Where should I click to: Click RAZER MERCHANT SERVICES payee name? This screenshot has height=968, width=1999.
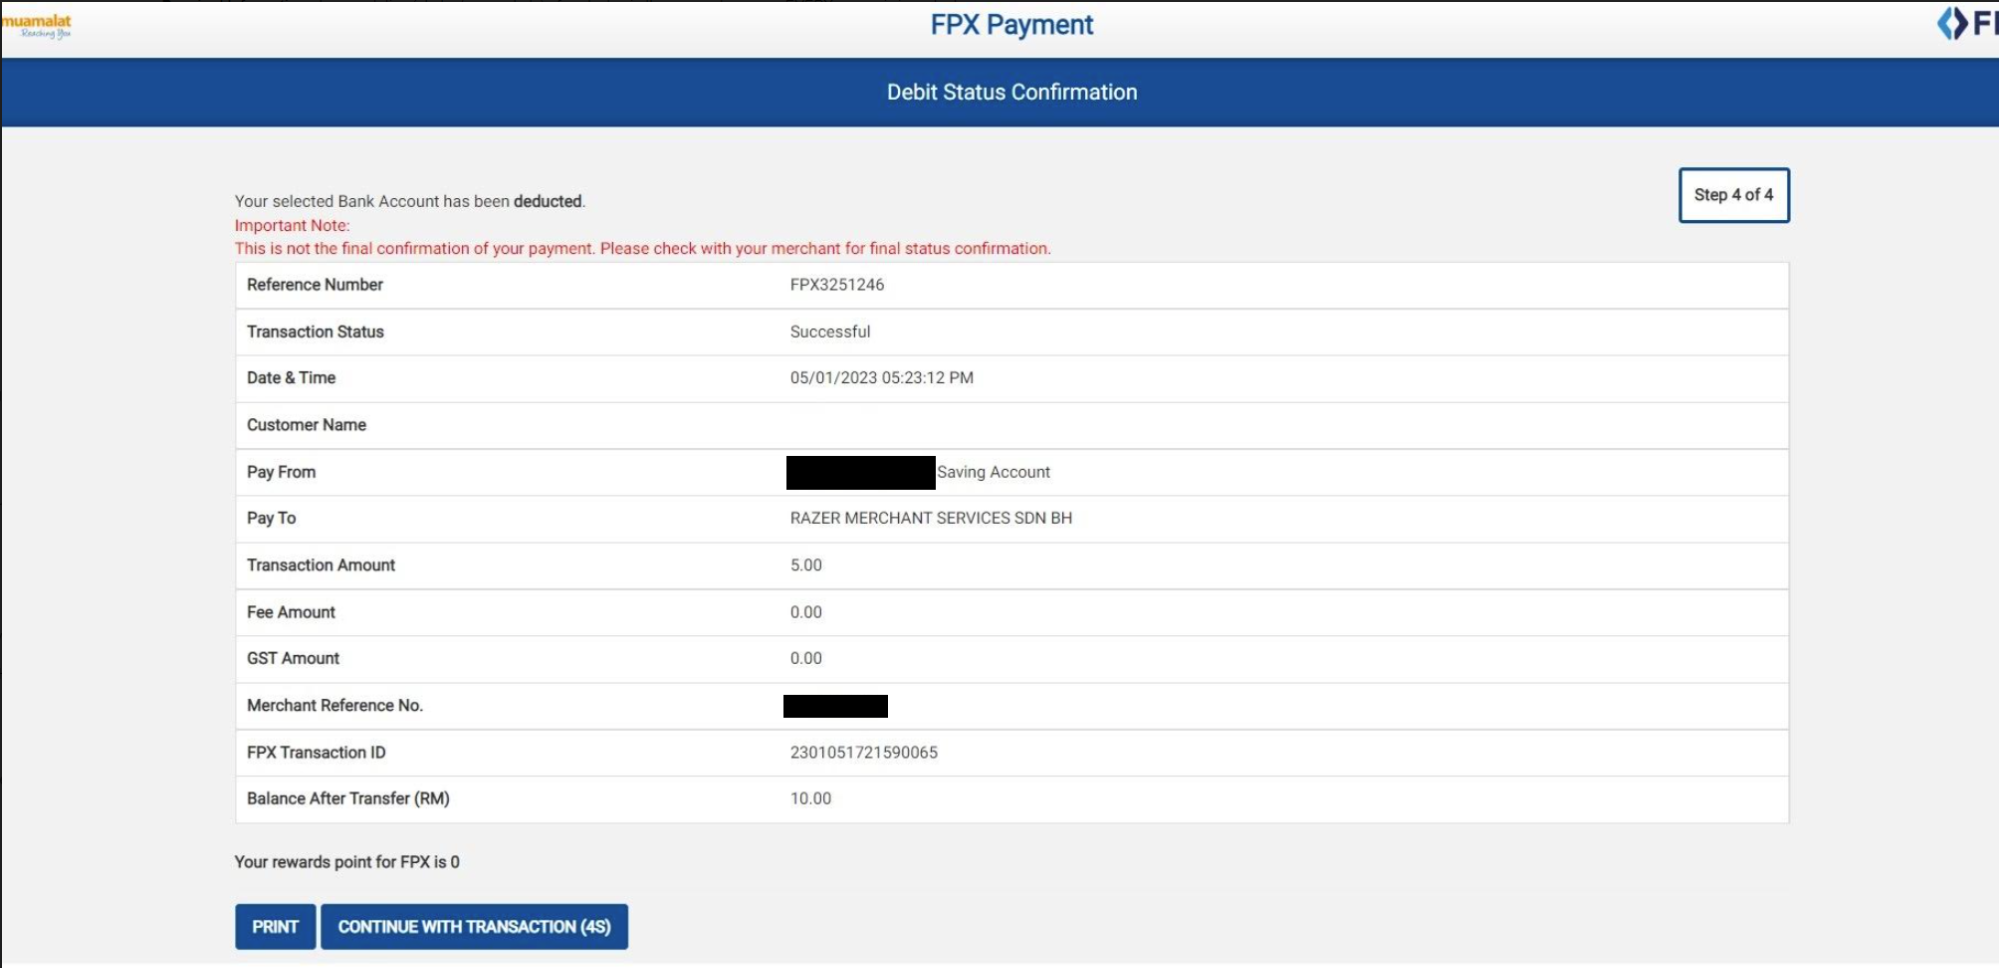pyautogui.click(x=930, y=518)
